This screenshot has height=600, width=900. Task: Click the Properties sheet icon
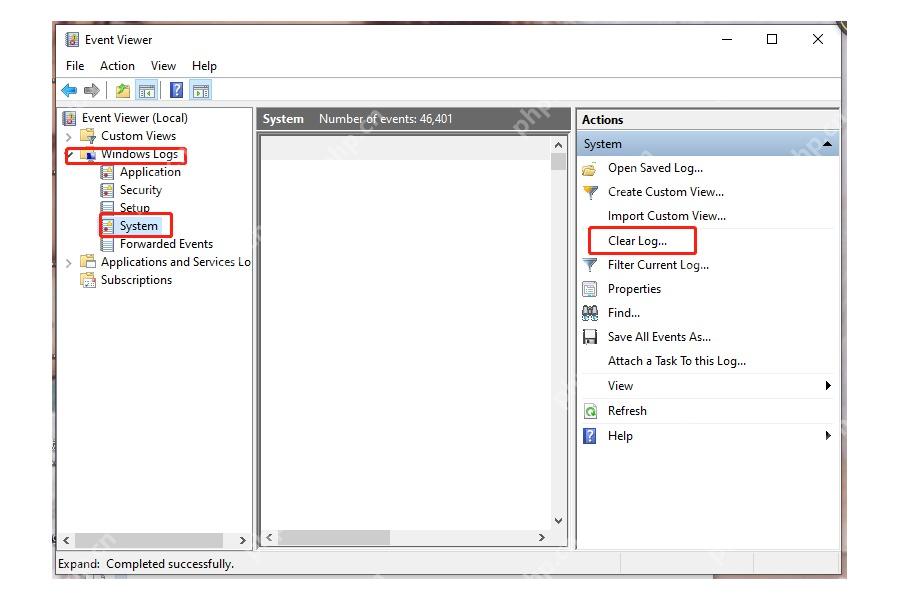pyautogui.click(x=589, y=289)
